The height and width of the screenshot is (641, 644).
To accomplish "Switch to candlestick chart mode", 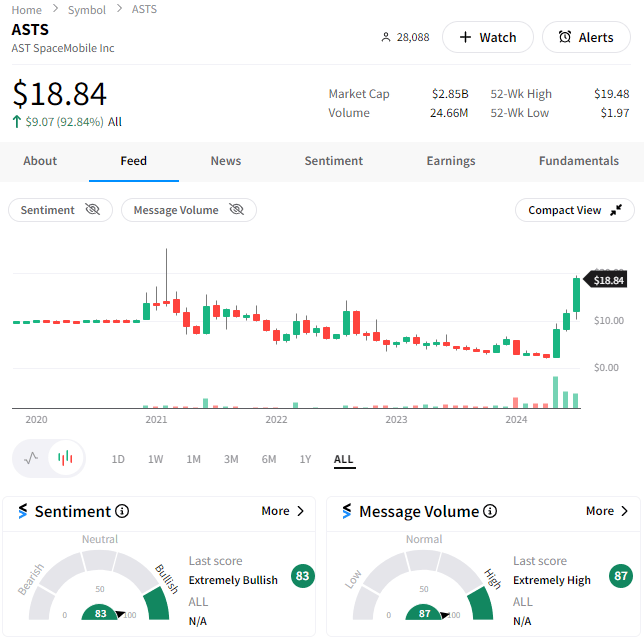I will (x=65, y=458).
